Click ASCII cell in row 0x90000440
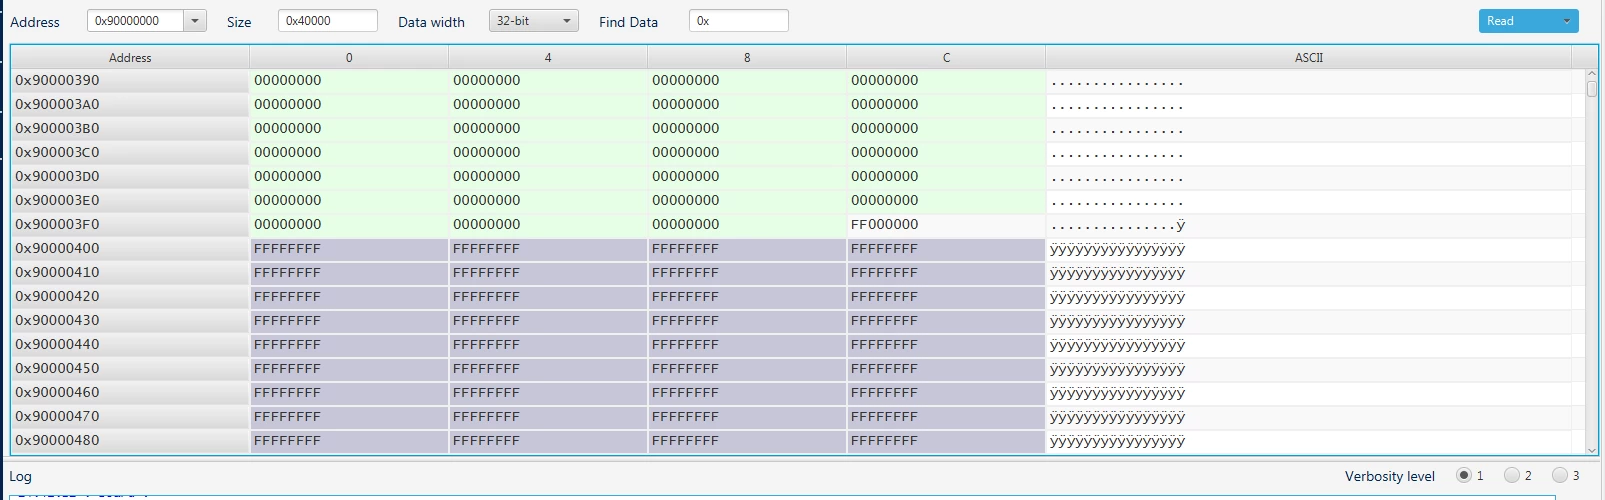 tap(1309, 345)
